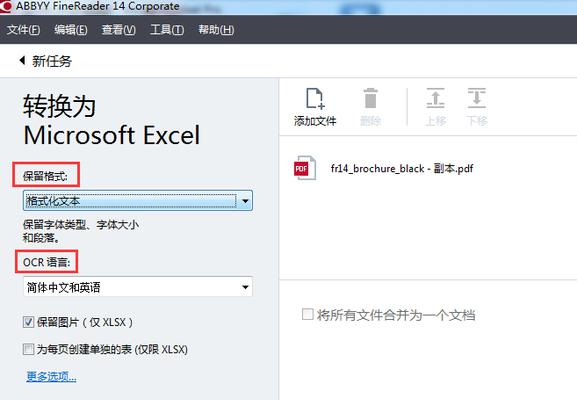Enable 为每页创建单独的表 checkbox
The image size is (577, 400).
click(x=28, y=349)
